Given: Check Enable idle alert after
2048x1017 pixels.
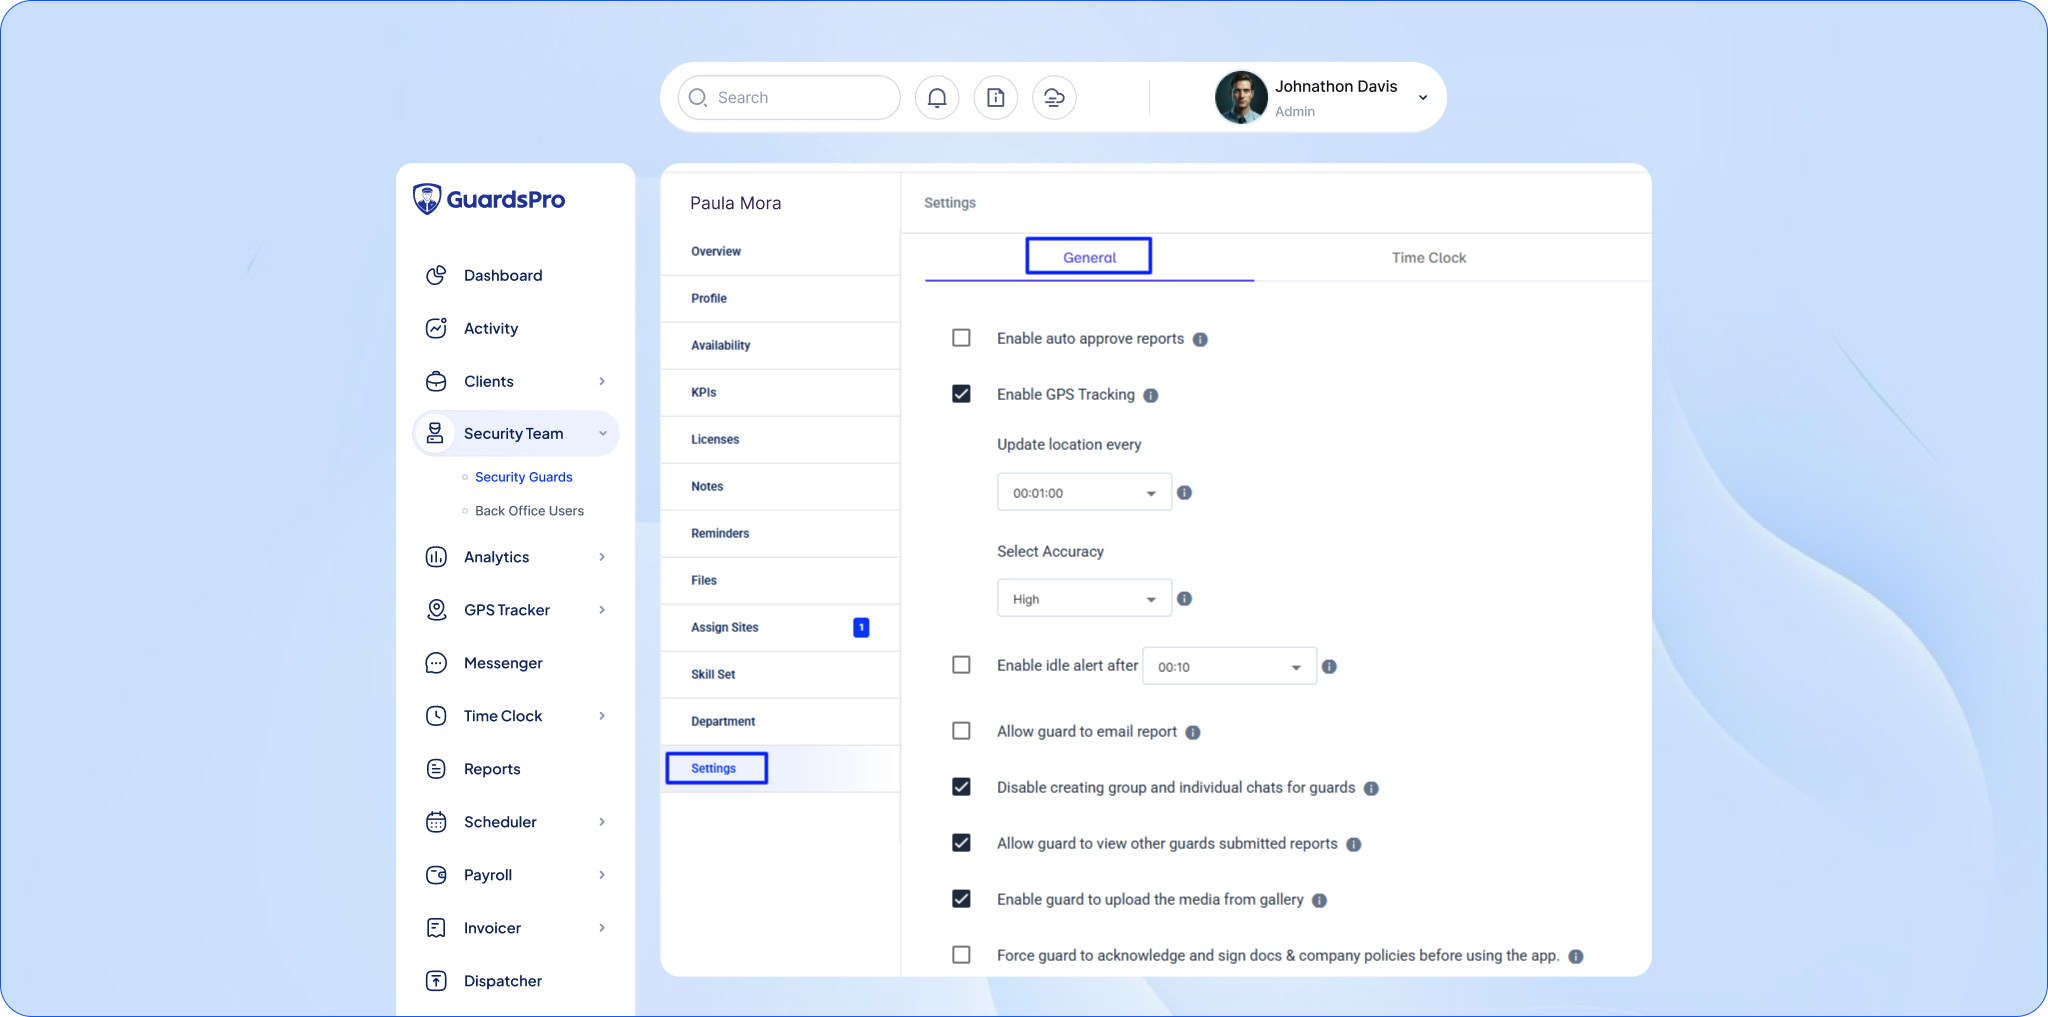Looking at the screenshot, I should (961, 665).
